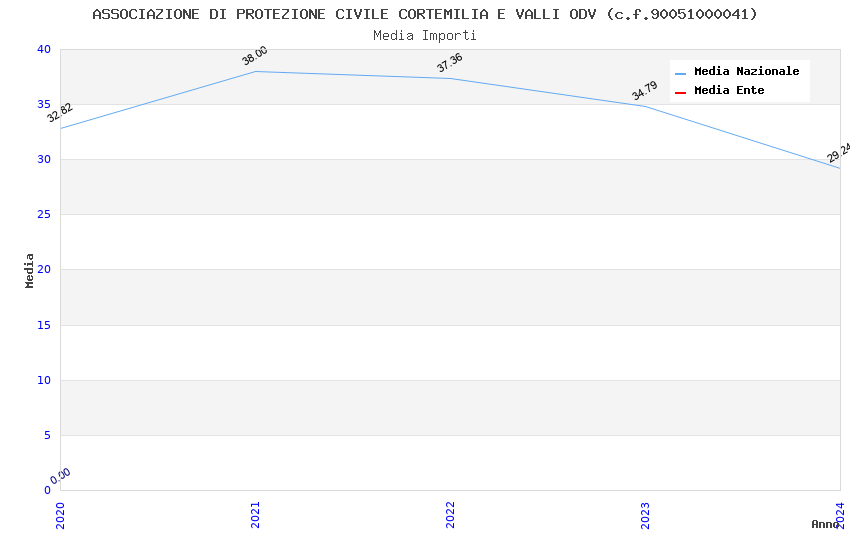
Task: Click the 10 tick on the y-axis
Action: [x=44, y=380]
